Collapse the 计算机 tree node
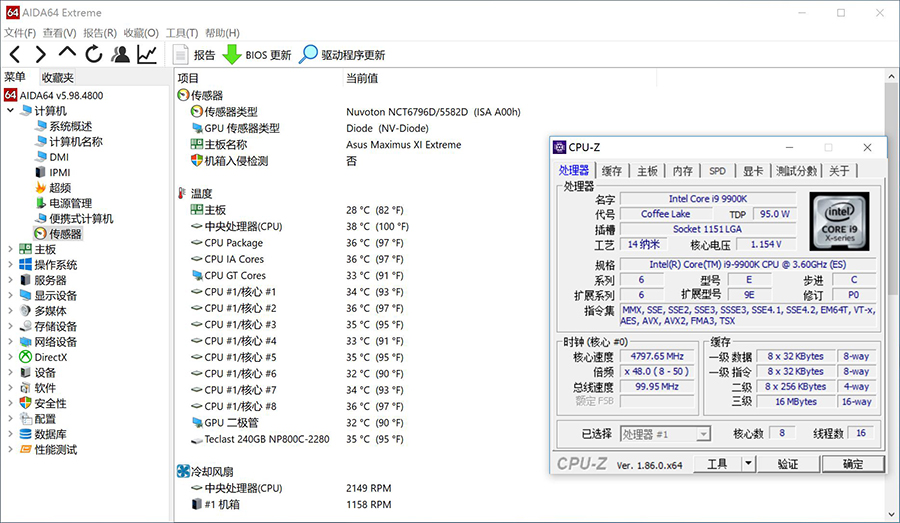This screenshot has width=900, height=523. click(x=11, y=111)
